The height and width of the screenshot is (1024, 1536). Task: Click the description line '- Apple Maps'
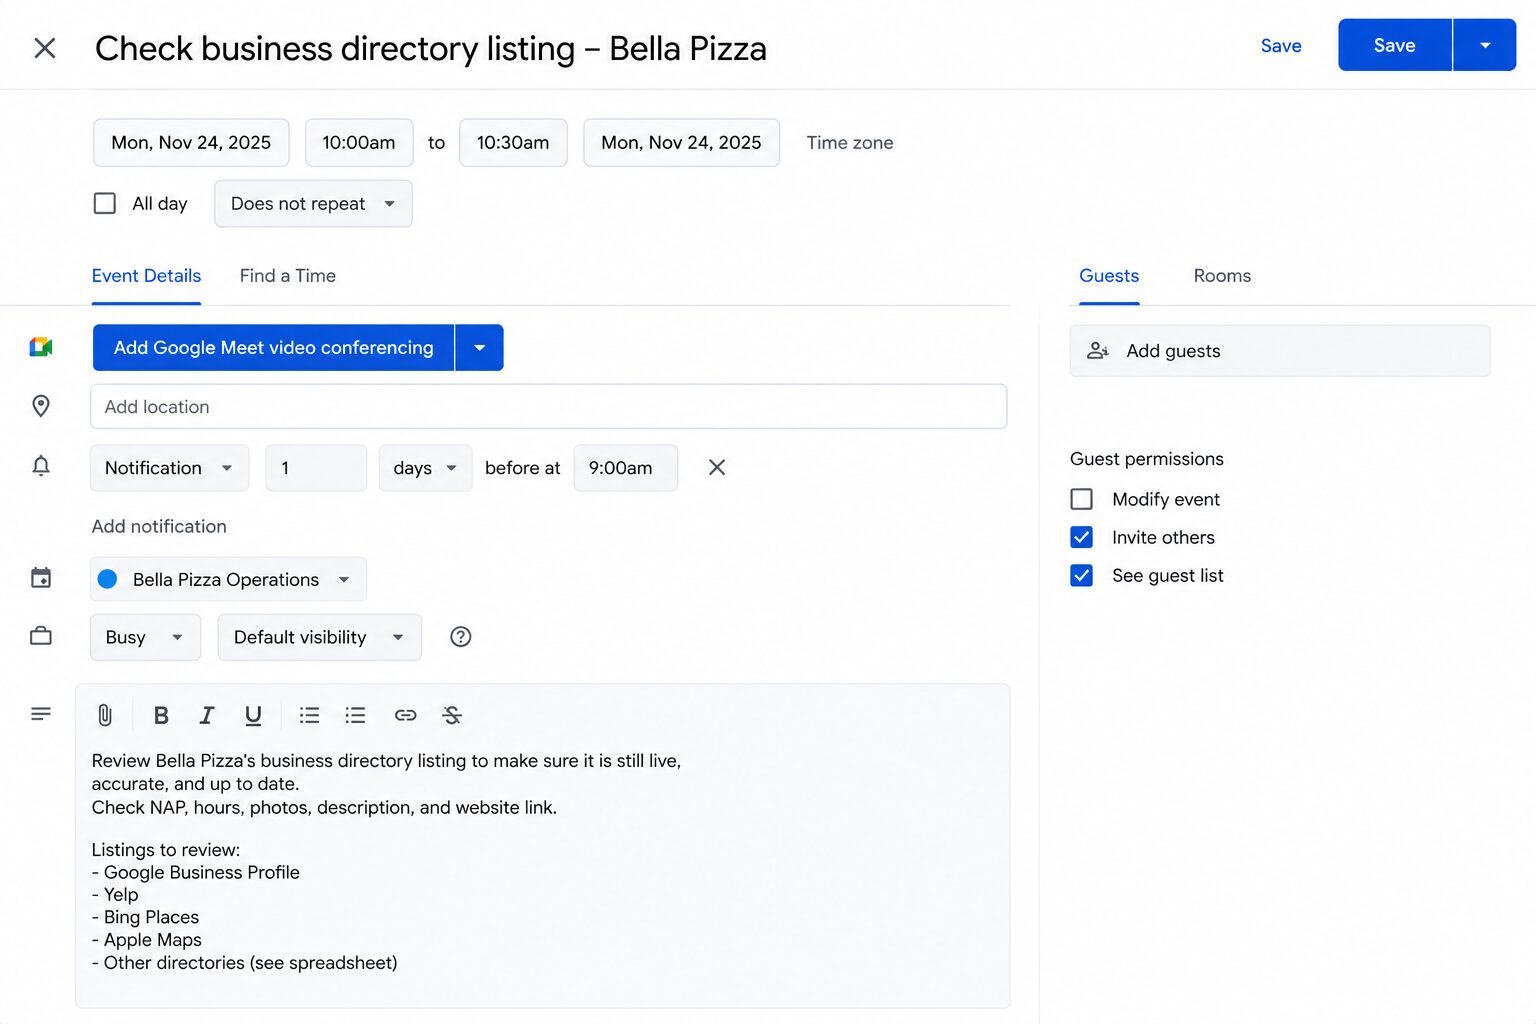[147, 940]
